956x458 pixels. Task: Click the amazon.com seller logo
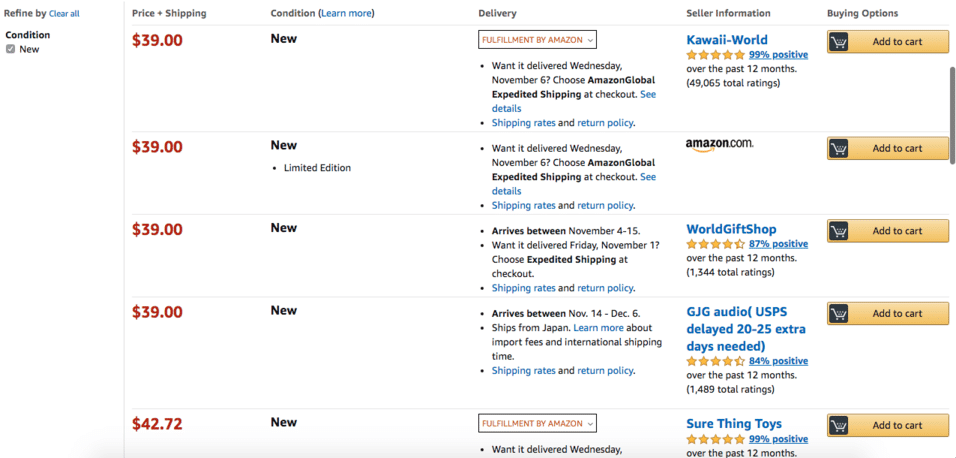(719, 145)
